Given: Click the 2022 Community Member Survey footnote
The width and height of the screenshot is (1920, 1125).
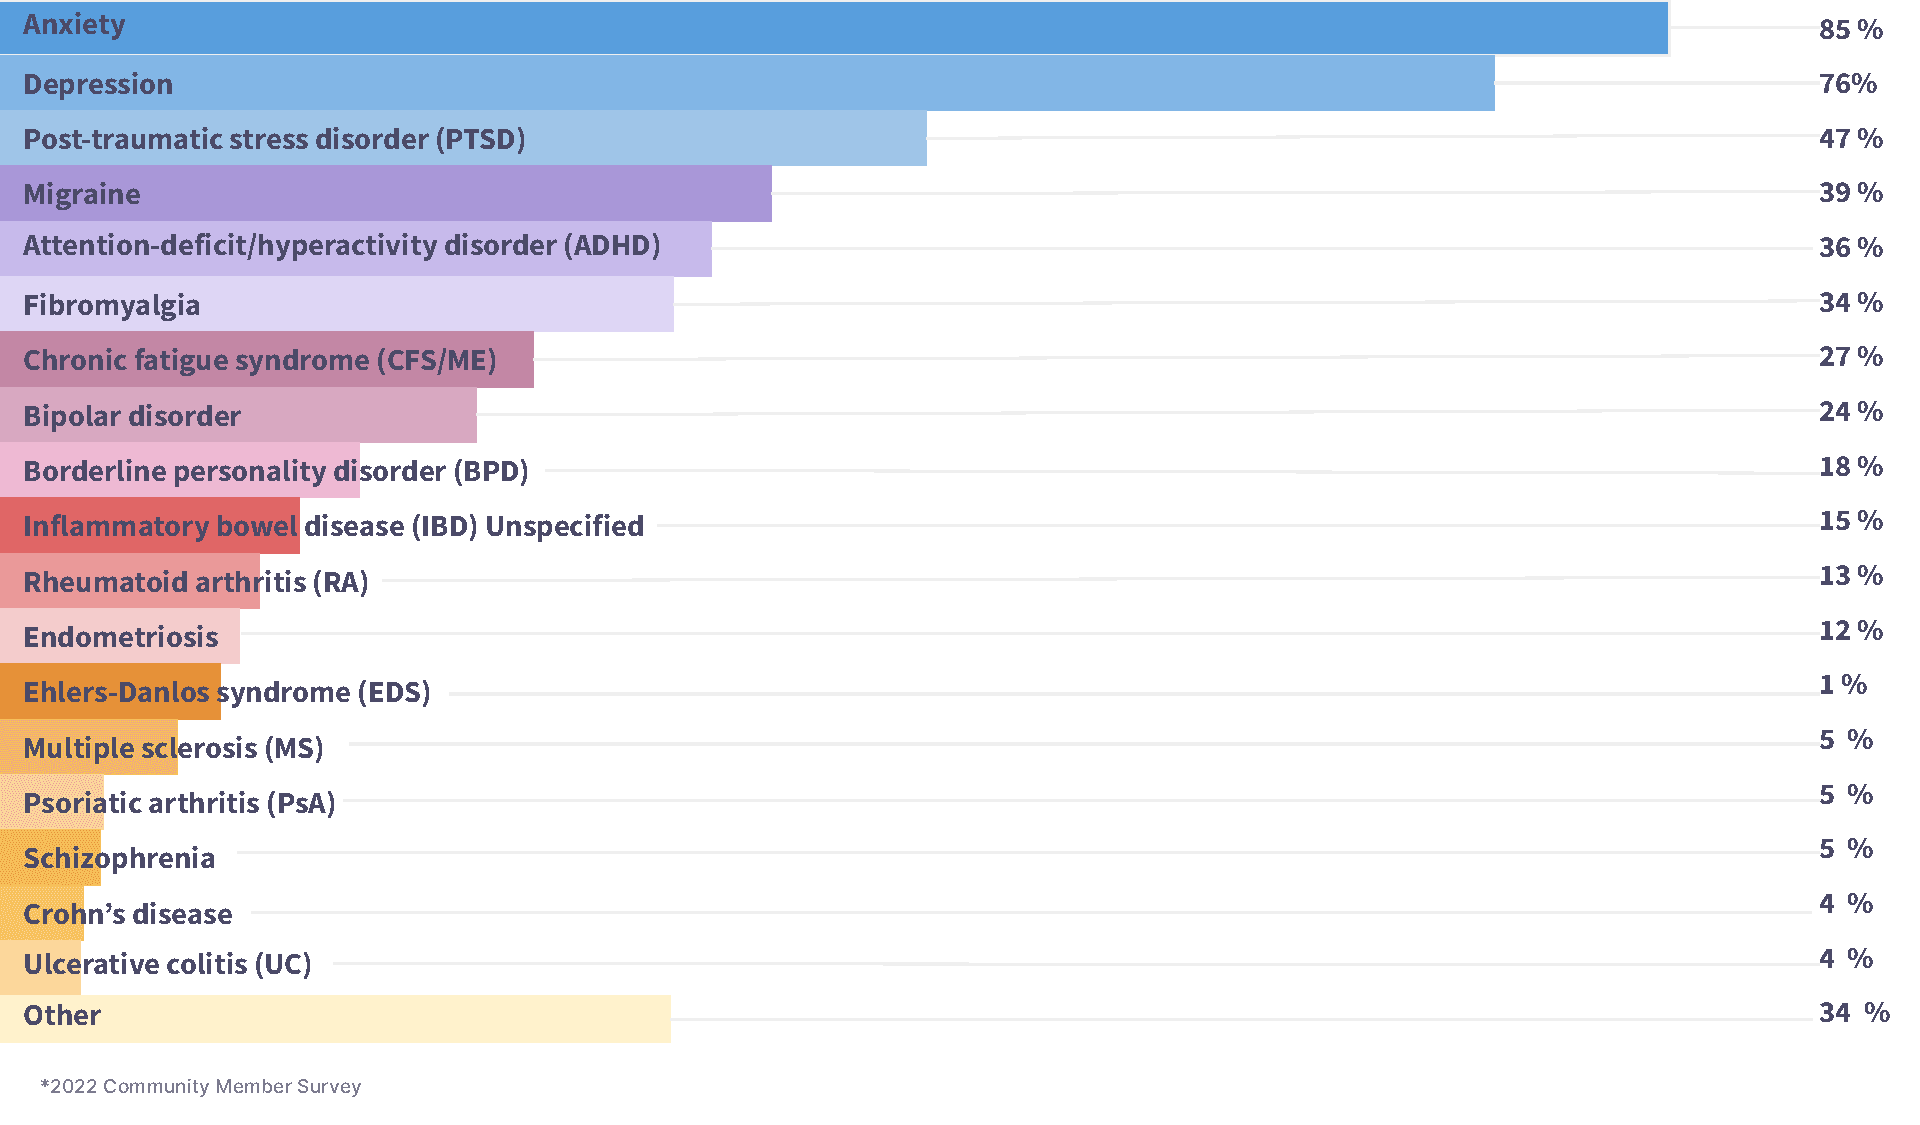Looking at the screenshot, I should [201, 1086].
